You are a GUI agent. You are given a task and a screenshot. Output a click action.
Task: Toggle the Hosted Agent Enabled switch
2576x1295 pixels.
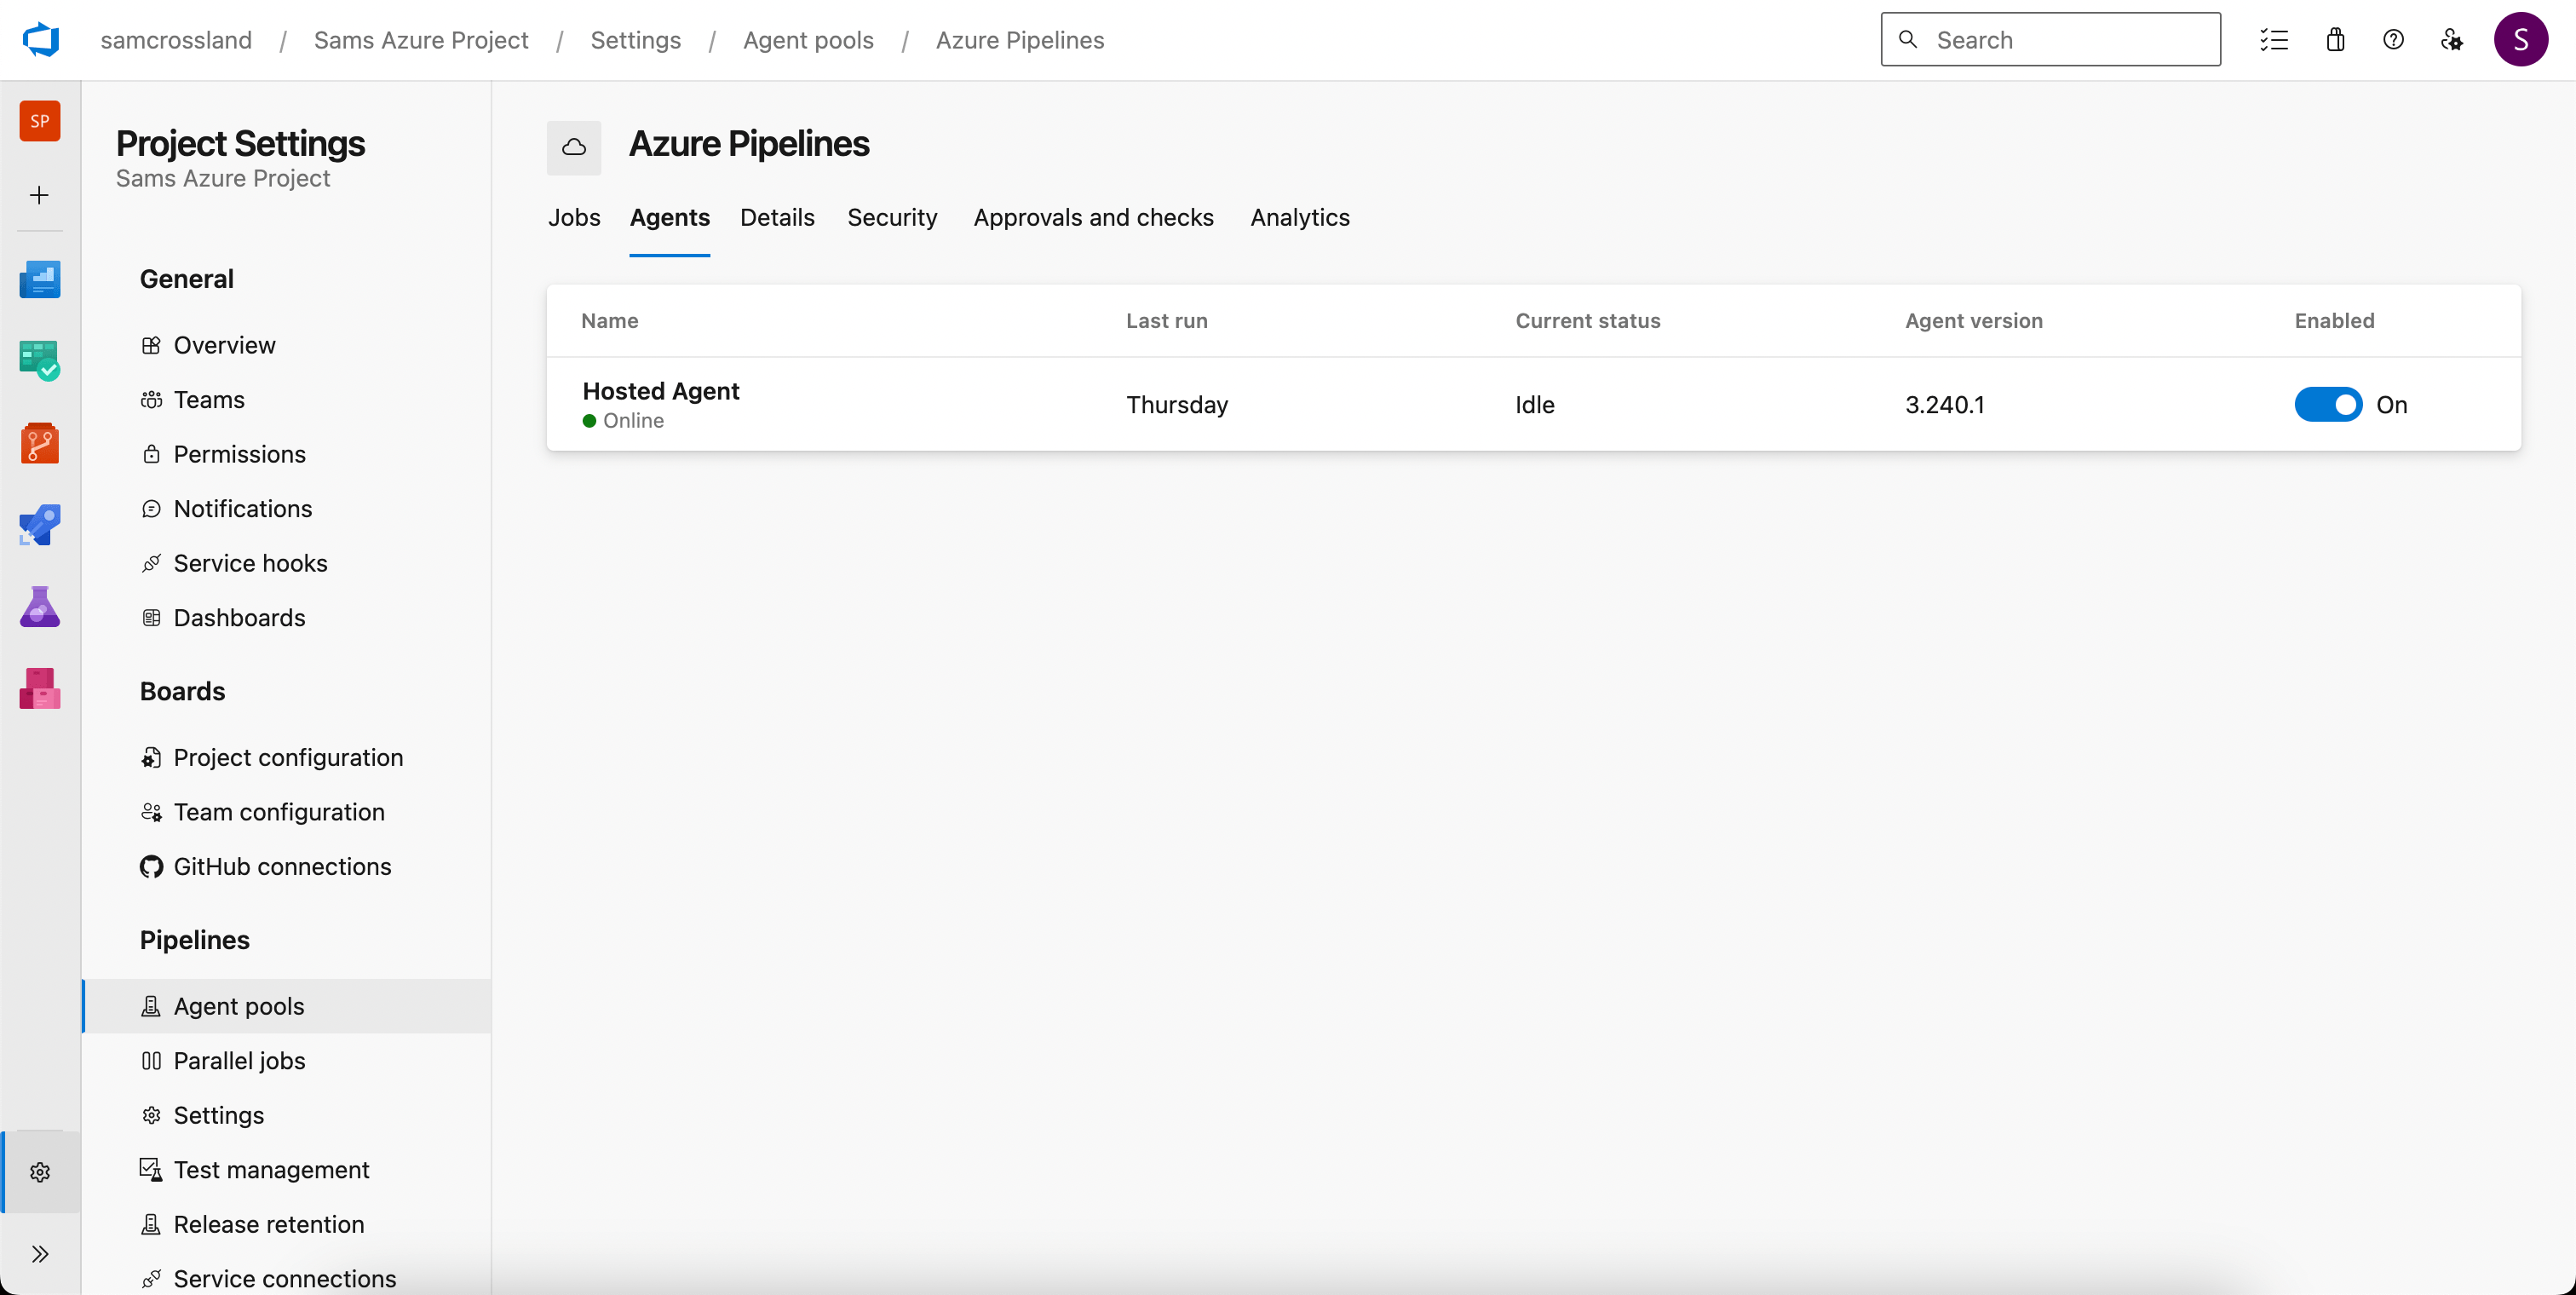pyautogui.click(x=2328, y=405)
